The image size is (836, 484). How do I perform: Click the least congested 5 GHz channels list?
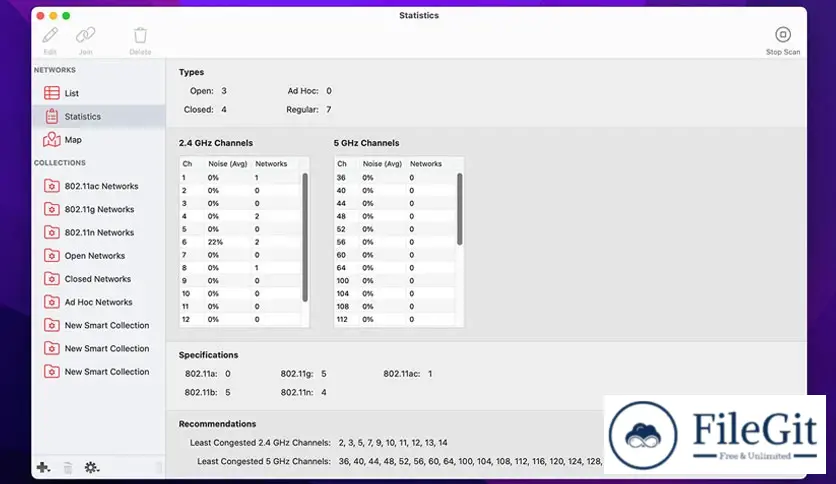pyautogui.click(x=470, y=461)
